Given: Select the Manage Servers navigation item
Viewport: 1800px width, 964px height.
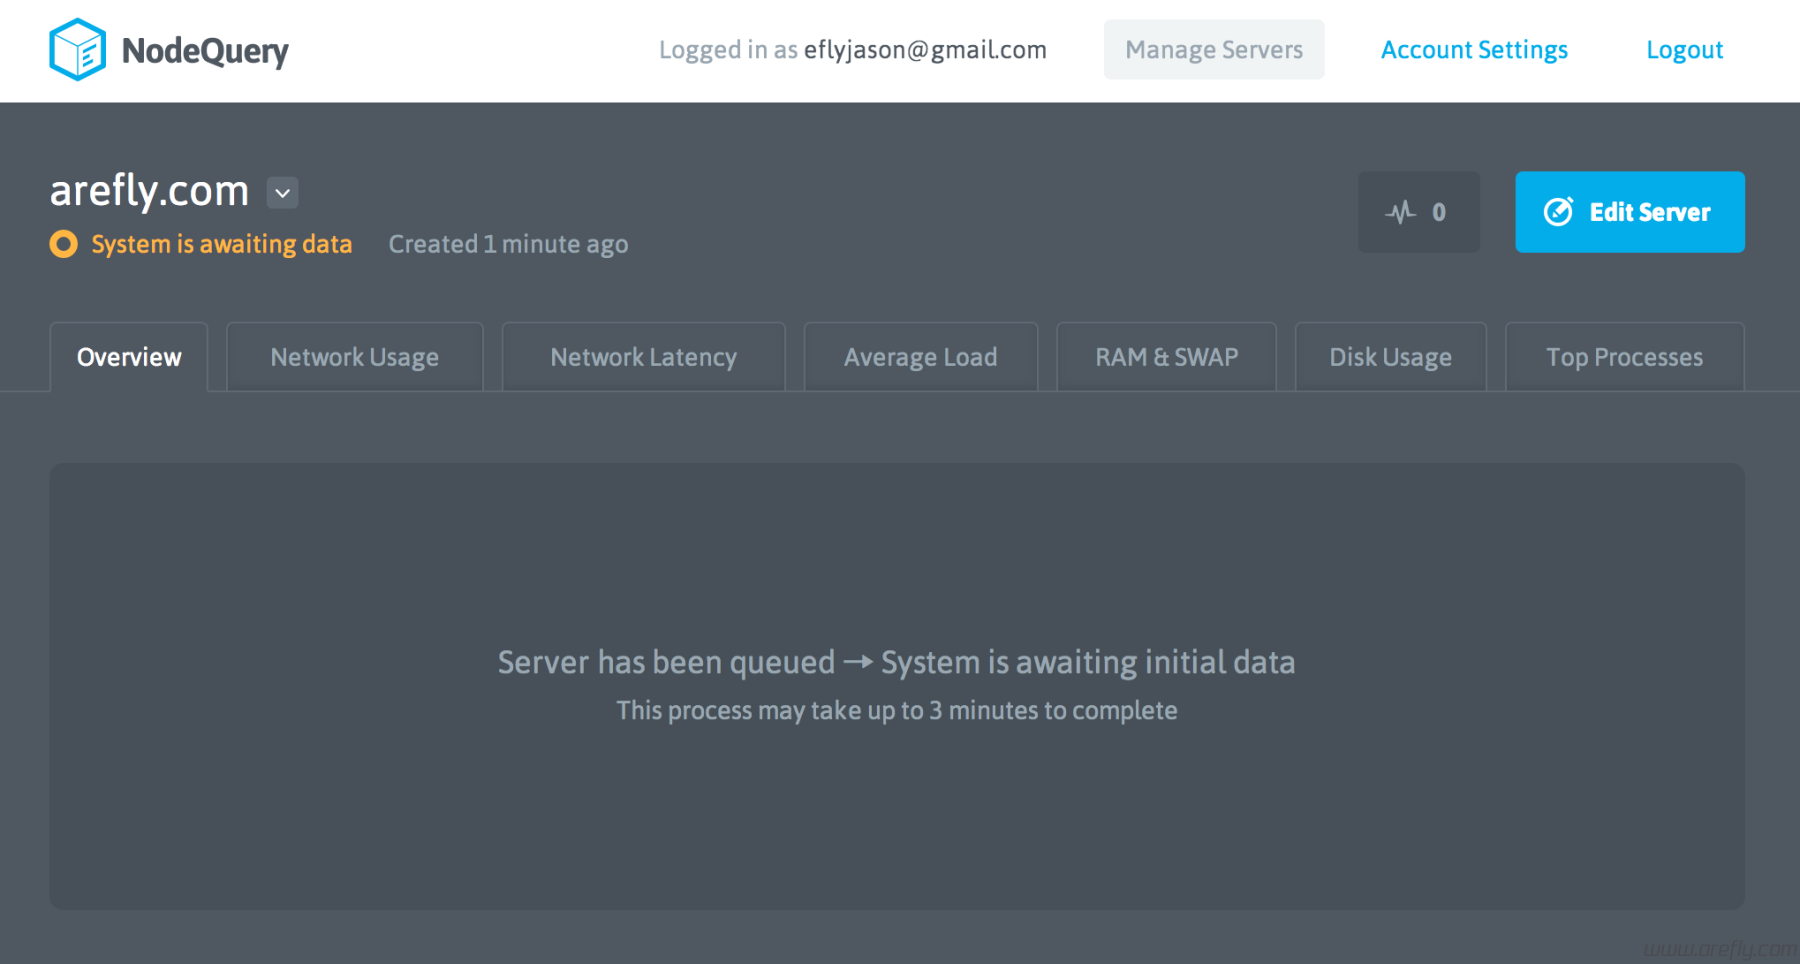Looking at the screenshot, I should click(x=1213, y=49).
